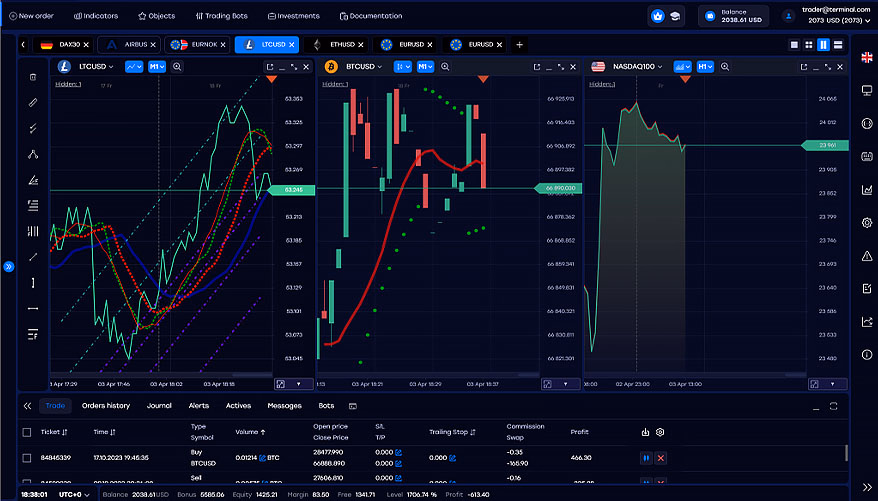Screen dimensions: 878x501
Task: Open settings gear in right sidebar
Action: [x=867, y=223]
